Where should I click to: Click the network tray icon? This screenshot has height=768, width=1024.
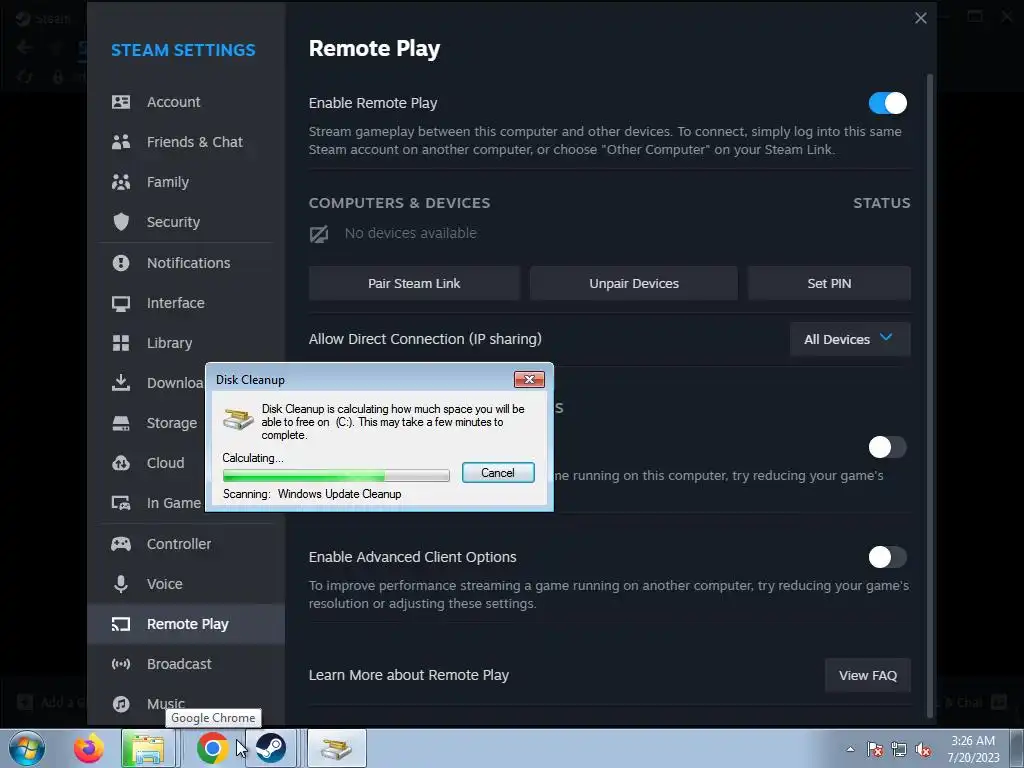click(899, 749)
